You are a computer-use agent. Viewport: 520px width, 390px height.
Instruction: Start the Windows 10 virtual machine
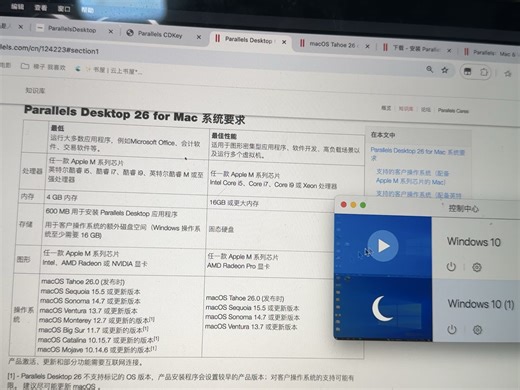pyautogui.click(x=383, y=246)
